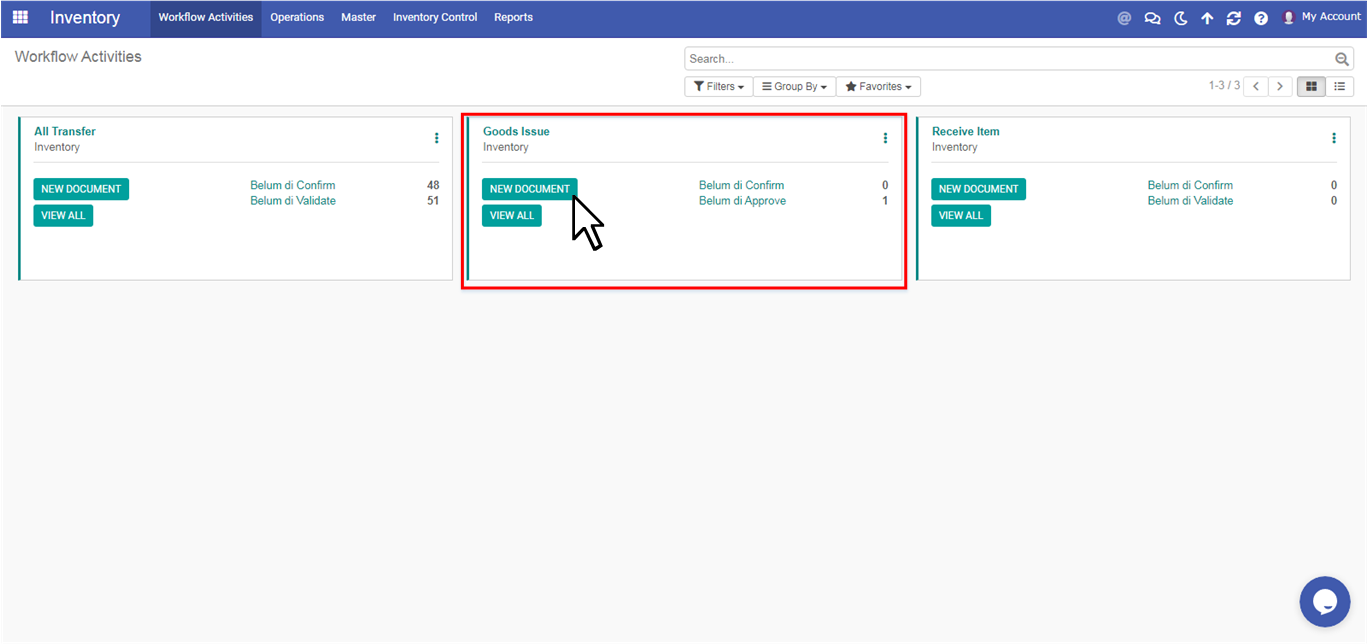Click NEW DOCUMENT in the Goods Issue card
The image size is (1368, 644).
click(x=529, y=189)
